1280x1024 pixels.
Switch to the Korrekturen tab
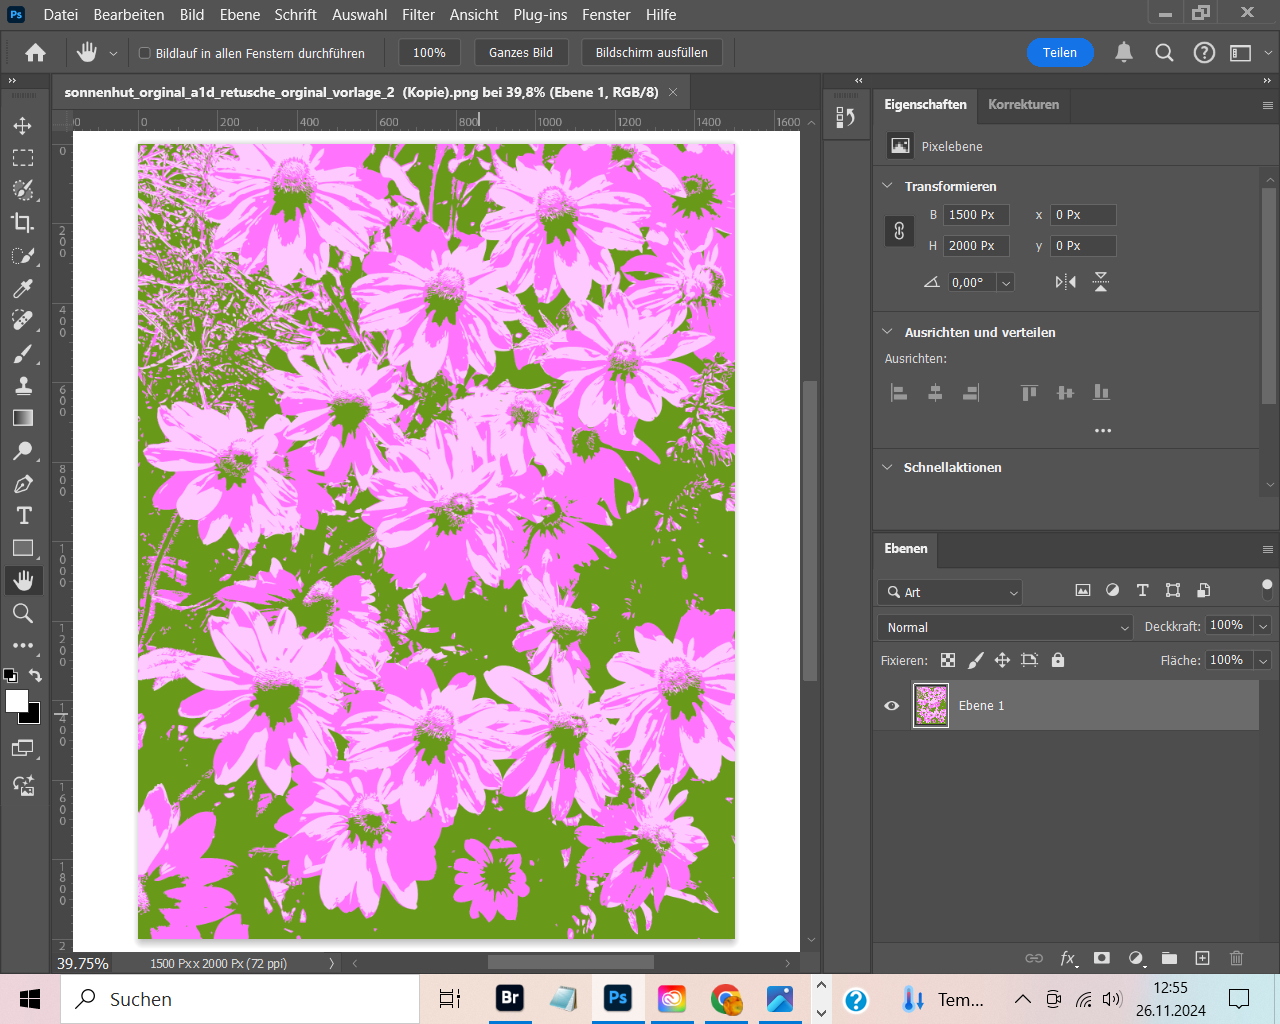tap(1023, 104)
